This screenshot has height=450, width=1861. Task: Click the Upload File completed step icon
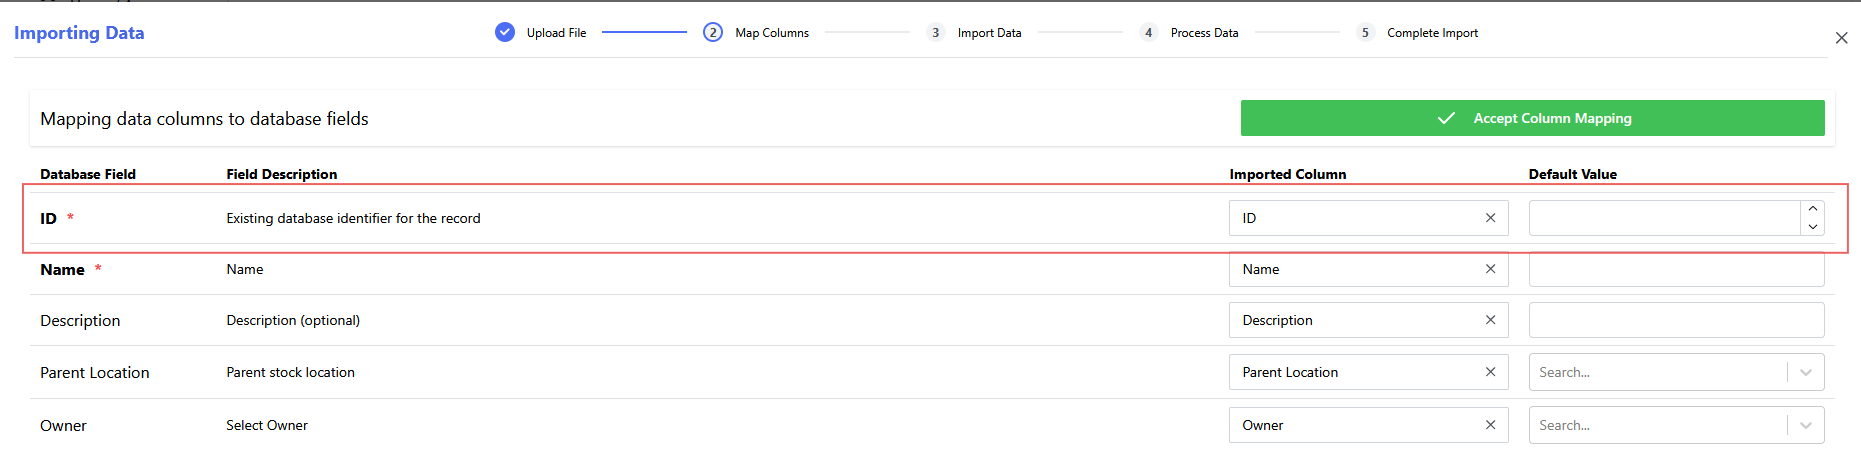point(505,33)
